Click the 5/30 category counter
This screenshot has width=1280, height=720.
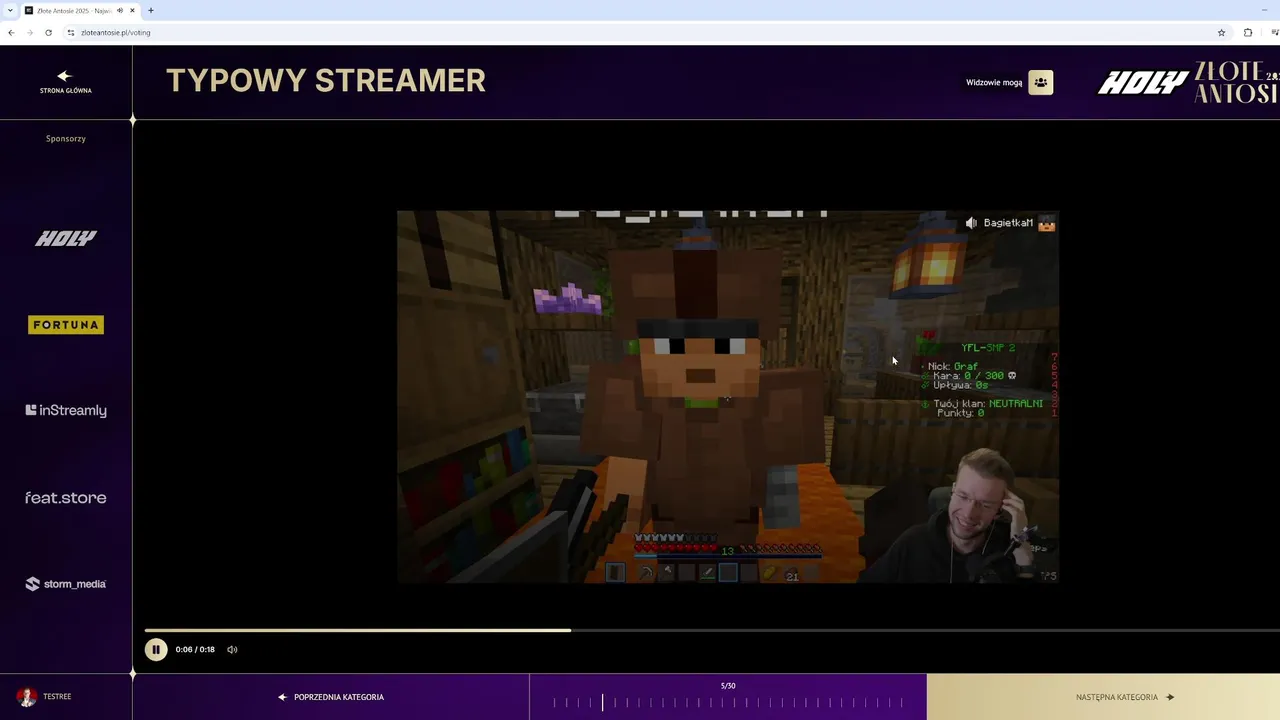point(728,686)
